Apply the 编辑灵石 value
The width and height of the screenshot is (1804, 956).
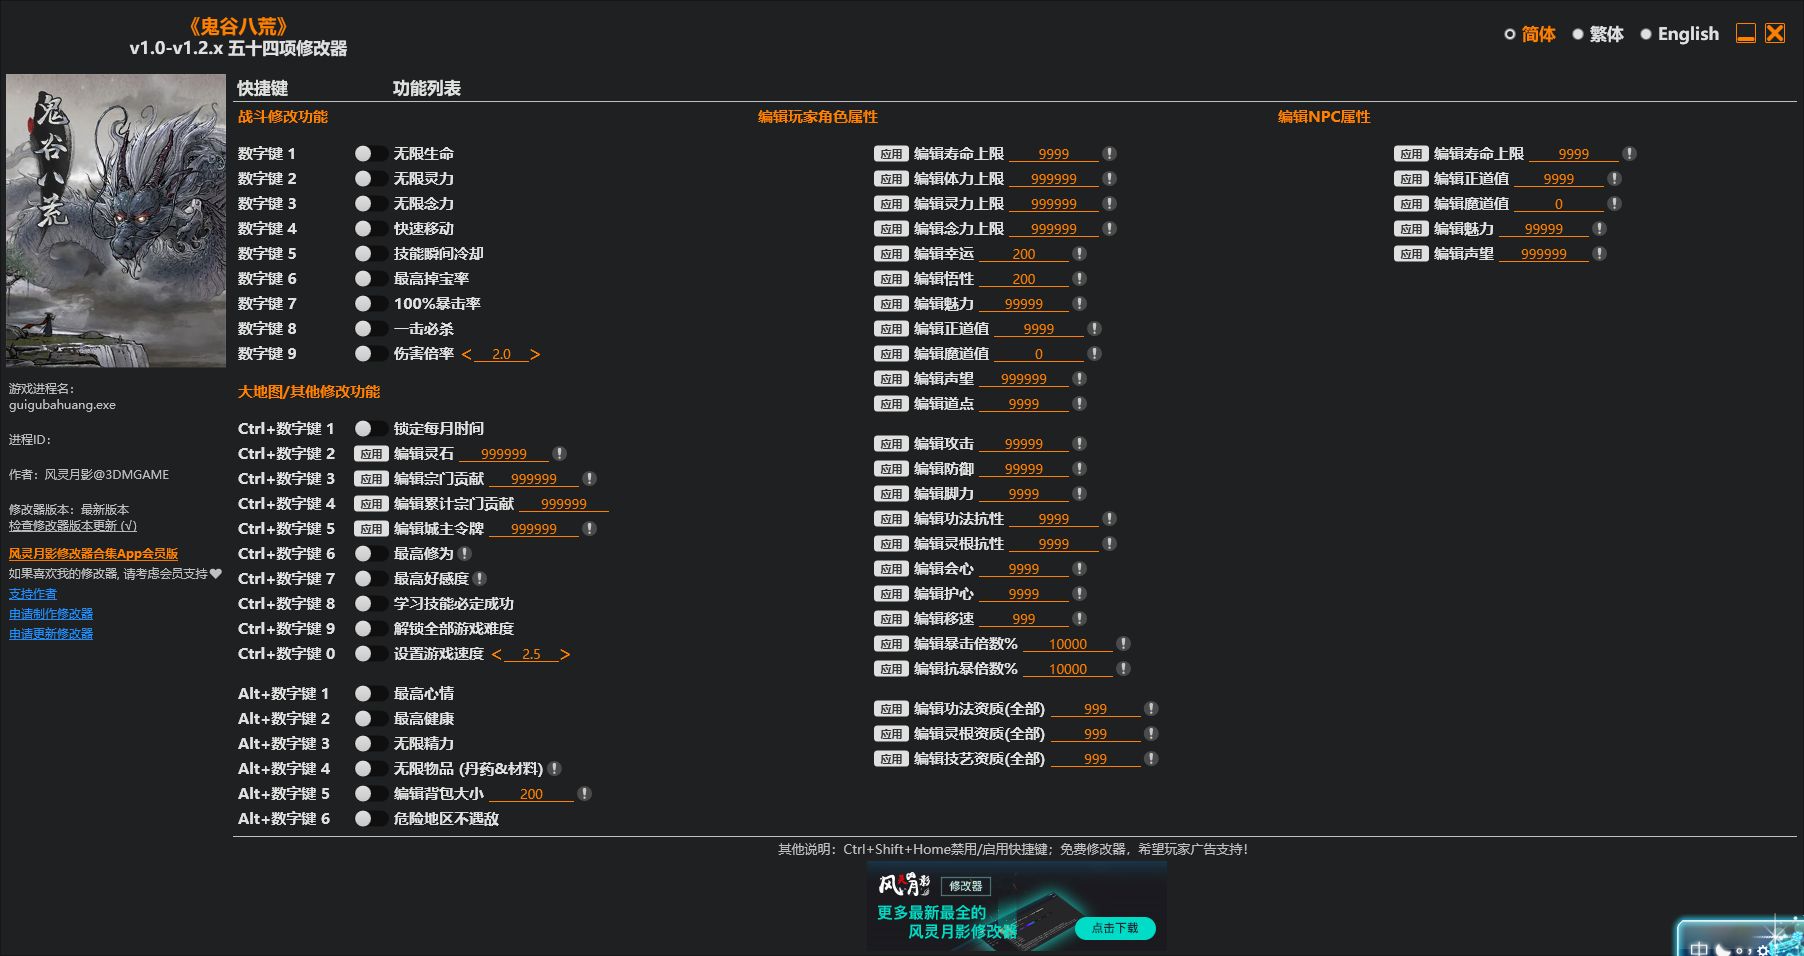point(371,453)
